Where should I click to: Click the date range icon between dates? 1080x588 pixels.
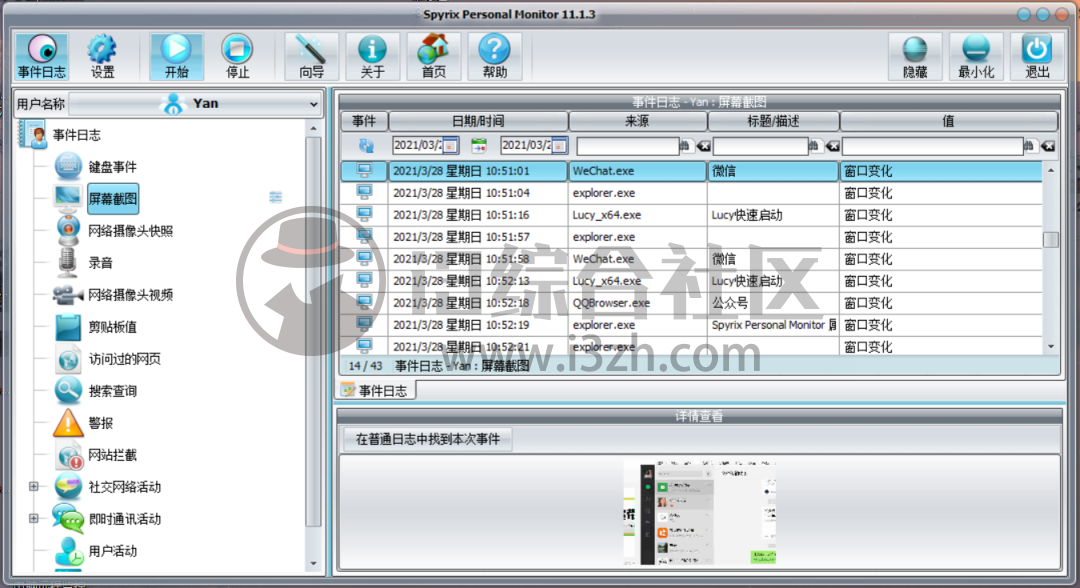coord(479,145)
